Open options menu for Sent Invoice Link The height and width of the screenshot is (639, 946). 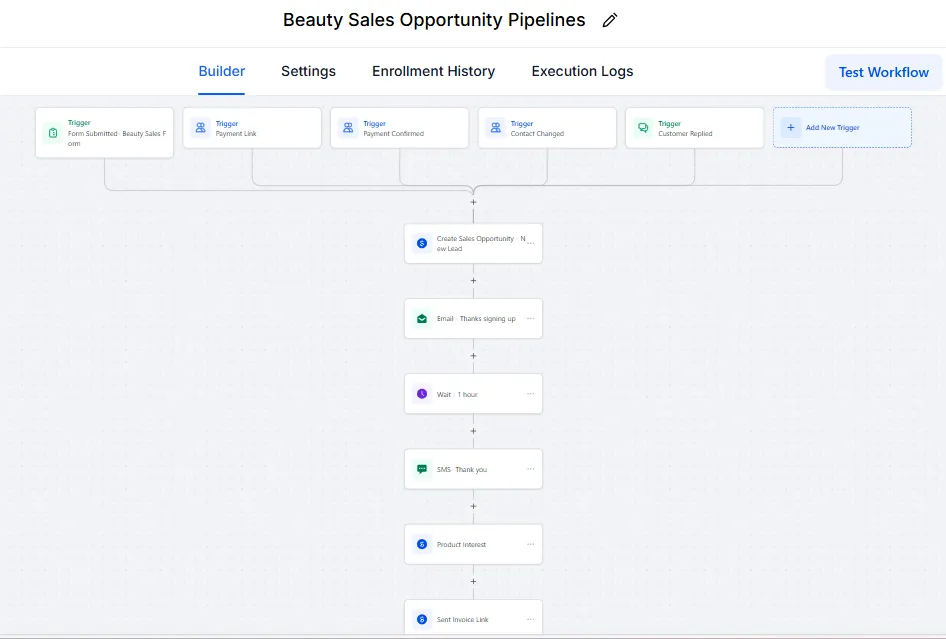coord(530,619)
